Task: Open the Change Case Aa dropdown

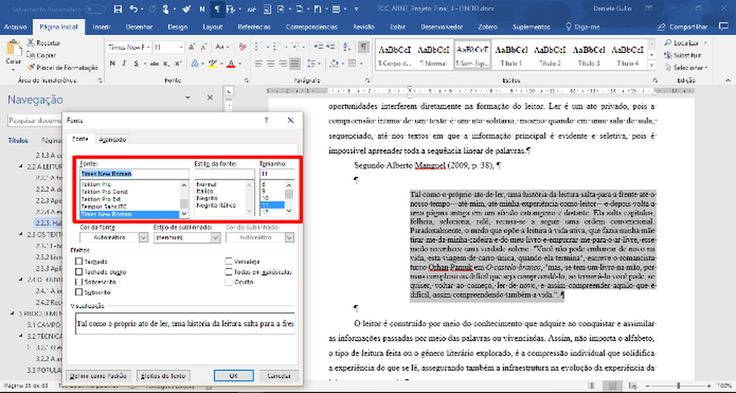Action: click(x=221, y=47)
